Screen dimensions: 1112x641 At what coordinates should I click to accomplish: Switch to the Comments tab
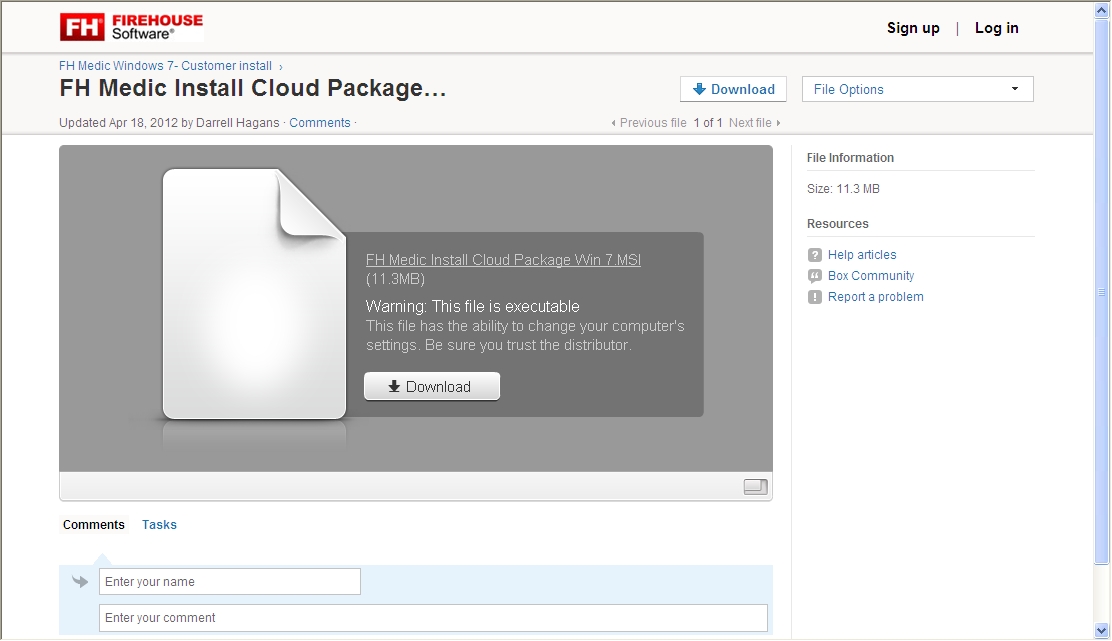coord(94,525)
